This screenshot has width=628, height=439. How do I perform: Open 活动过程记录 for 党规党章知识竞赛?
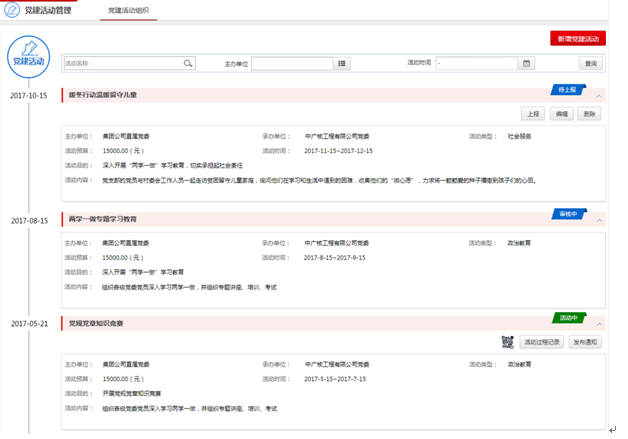click(x=542, y=342)
